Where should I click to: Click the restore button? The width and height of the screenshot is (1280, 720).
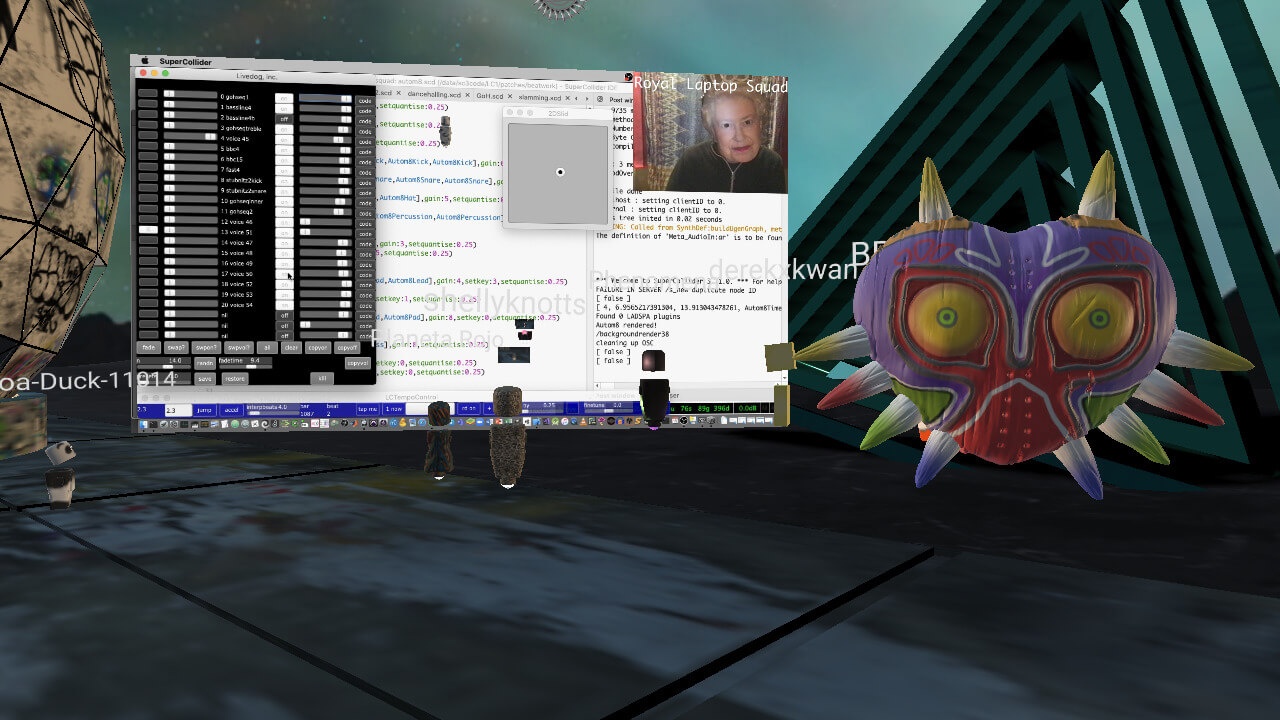235,378
